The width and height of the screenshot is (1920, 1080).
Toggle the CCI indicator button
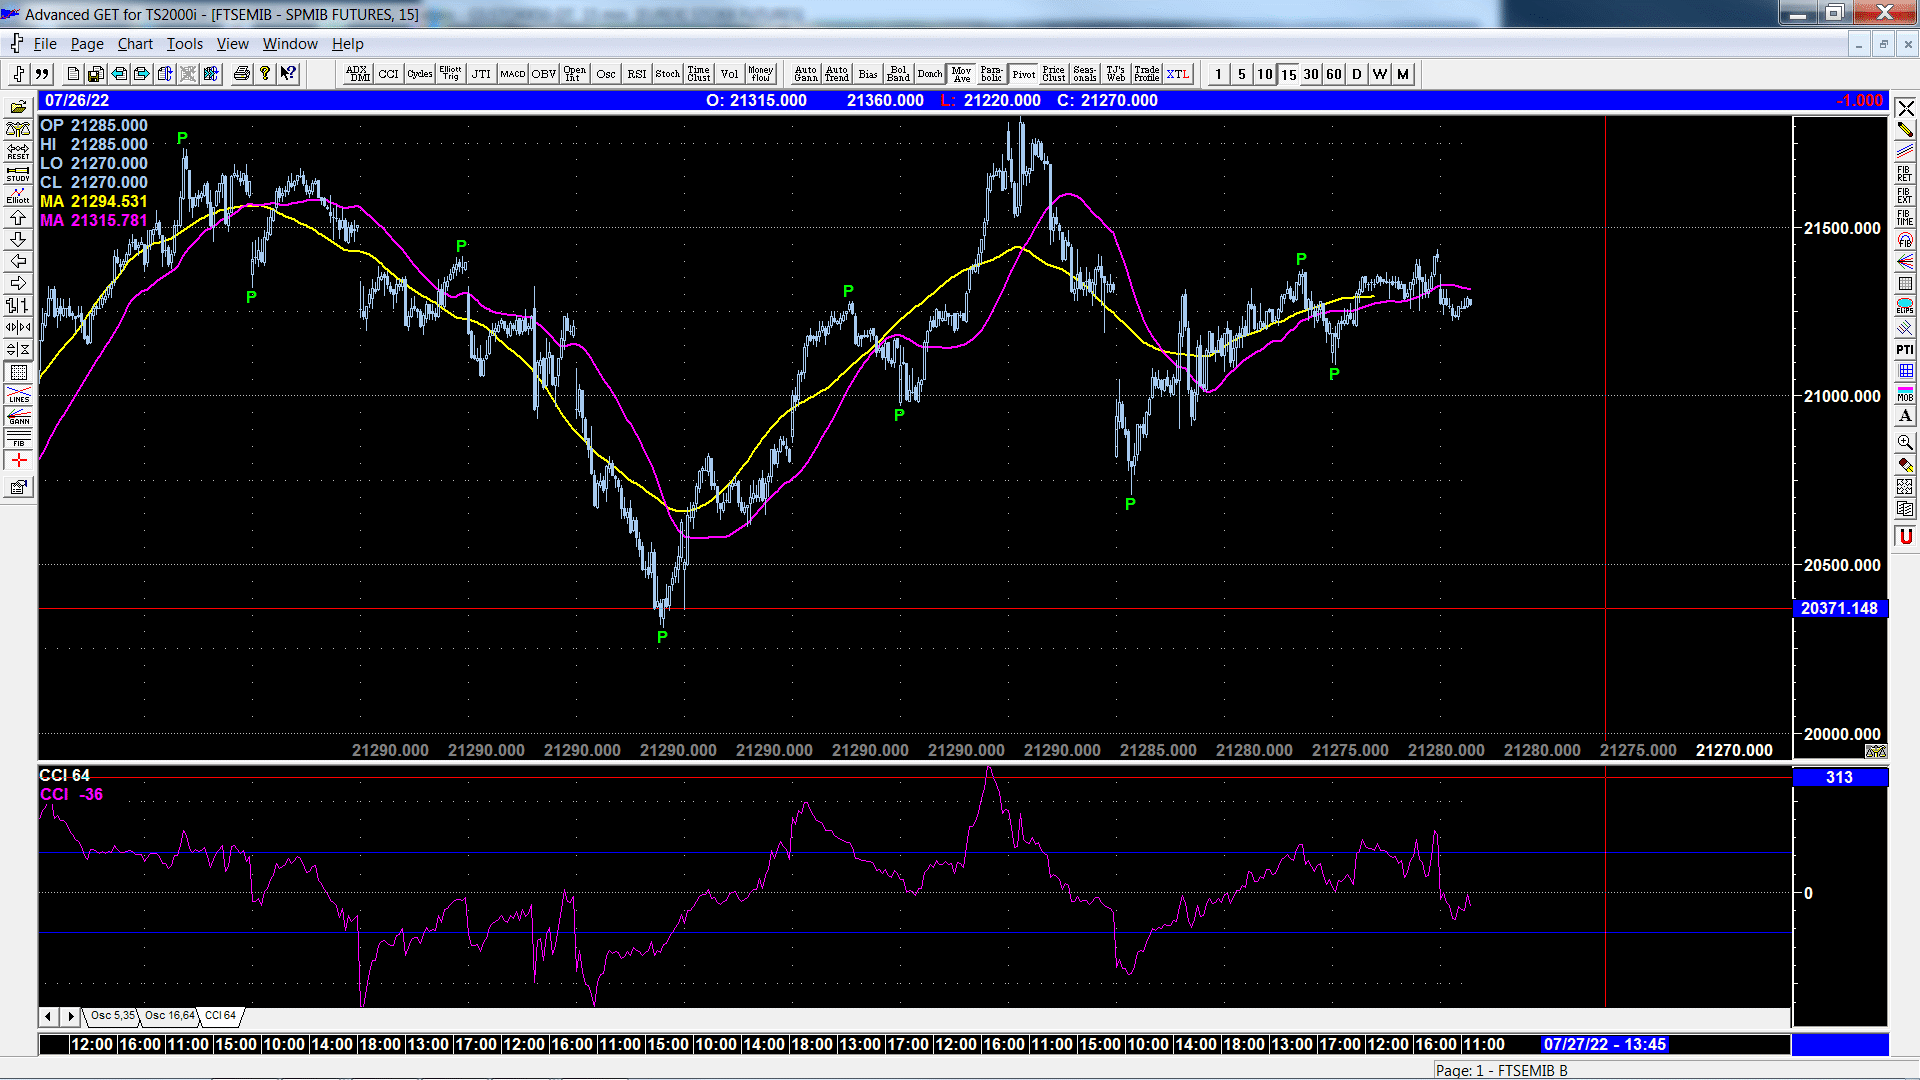pyautogui.click(x=388, y=74)
